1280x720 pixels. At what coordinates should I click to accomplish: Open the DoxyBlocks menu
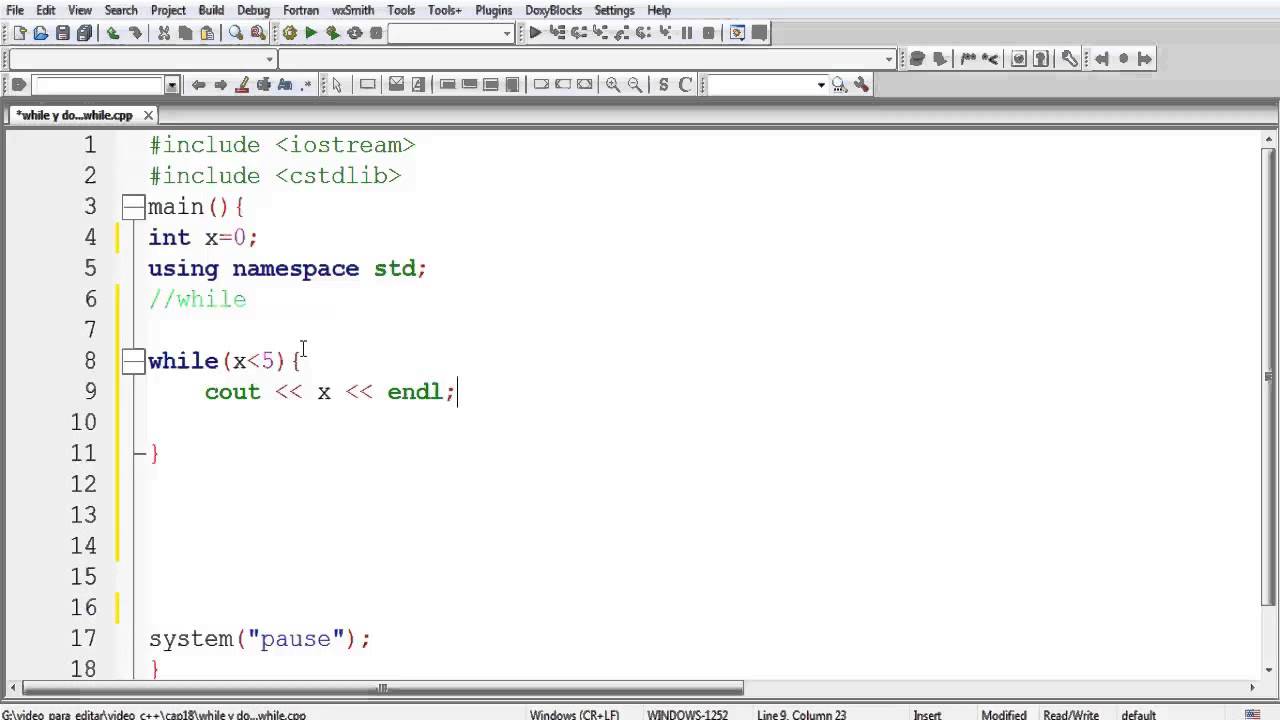[x=553, y=10]
